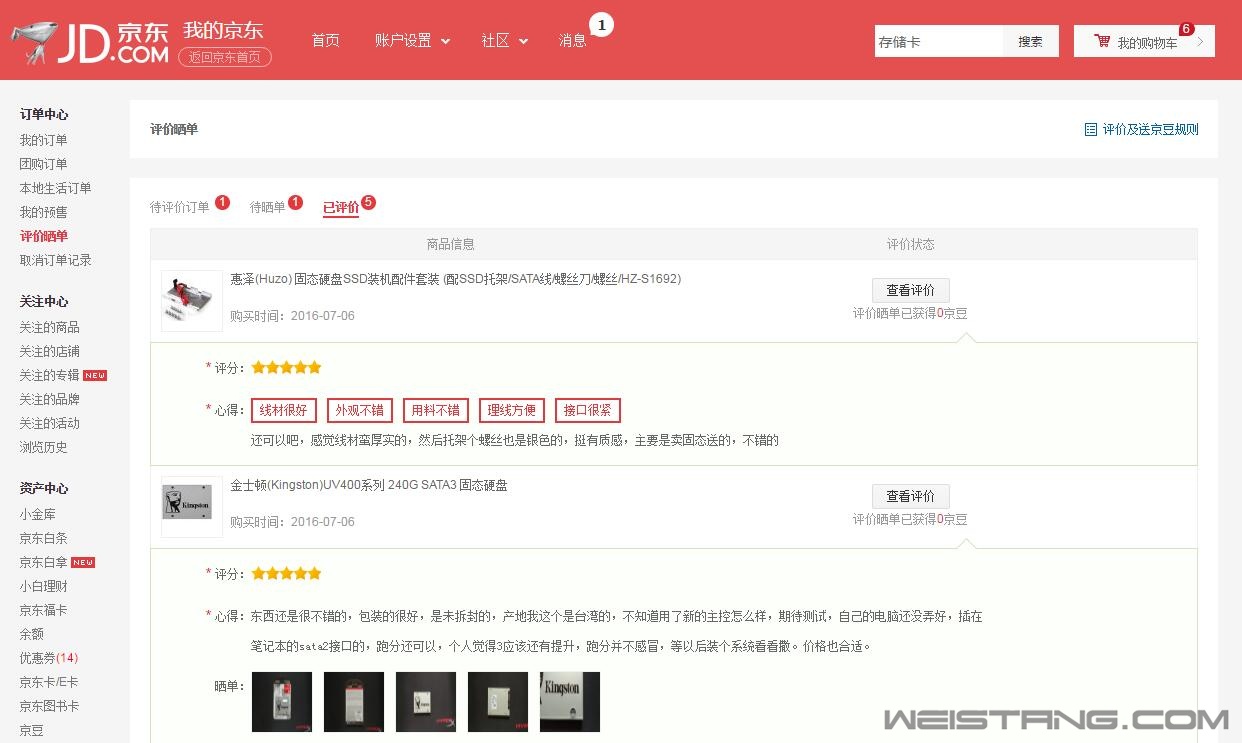Click the shopping cart icon
The width and height of the screenshot is (1242, 743).
pos(1102,41)
